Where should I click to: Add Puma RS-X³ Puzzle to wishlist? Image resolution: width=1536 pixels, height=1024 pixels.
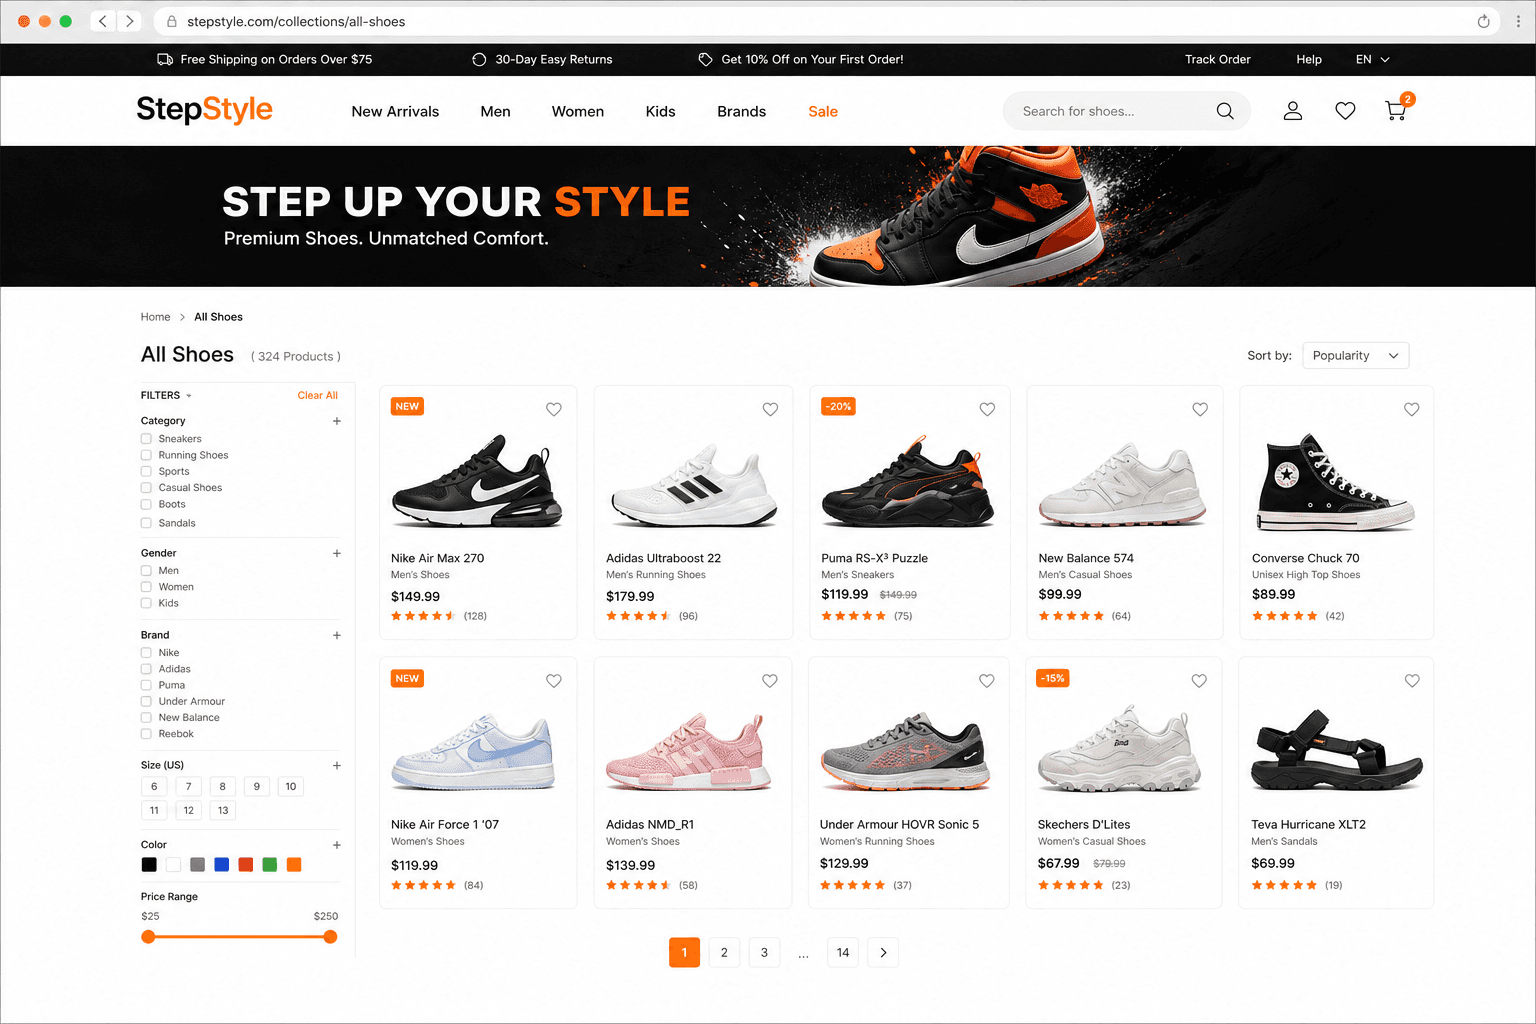pyautogui.click(x=987, y=409)
